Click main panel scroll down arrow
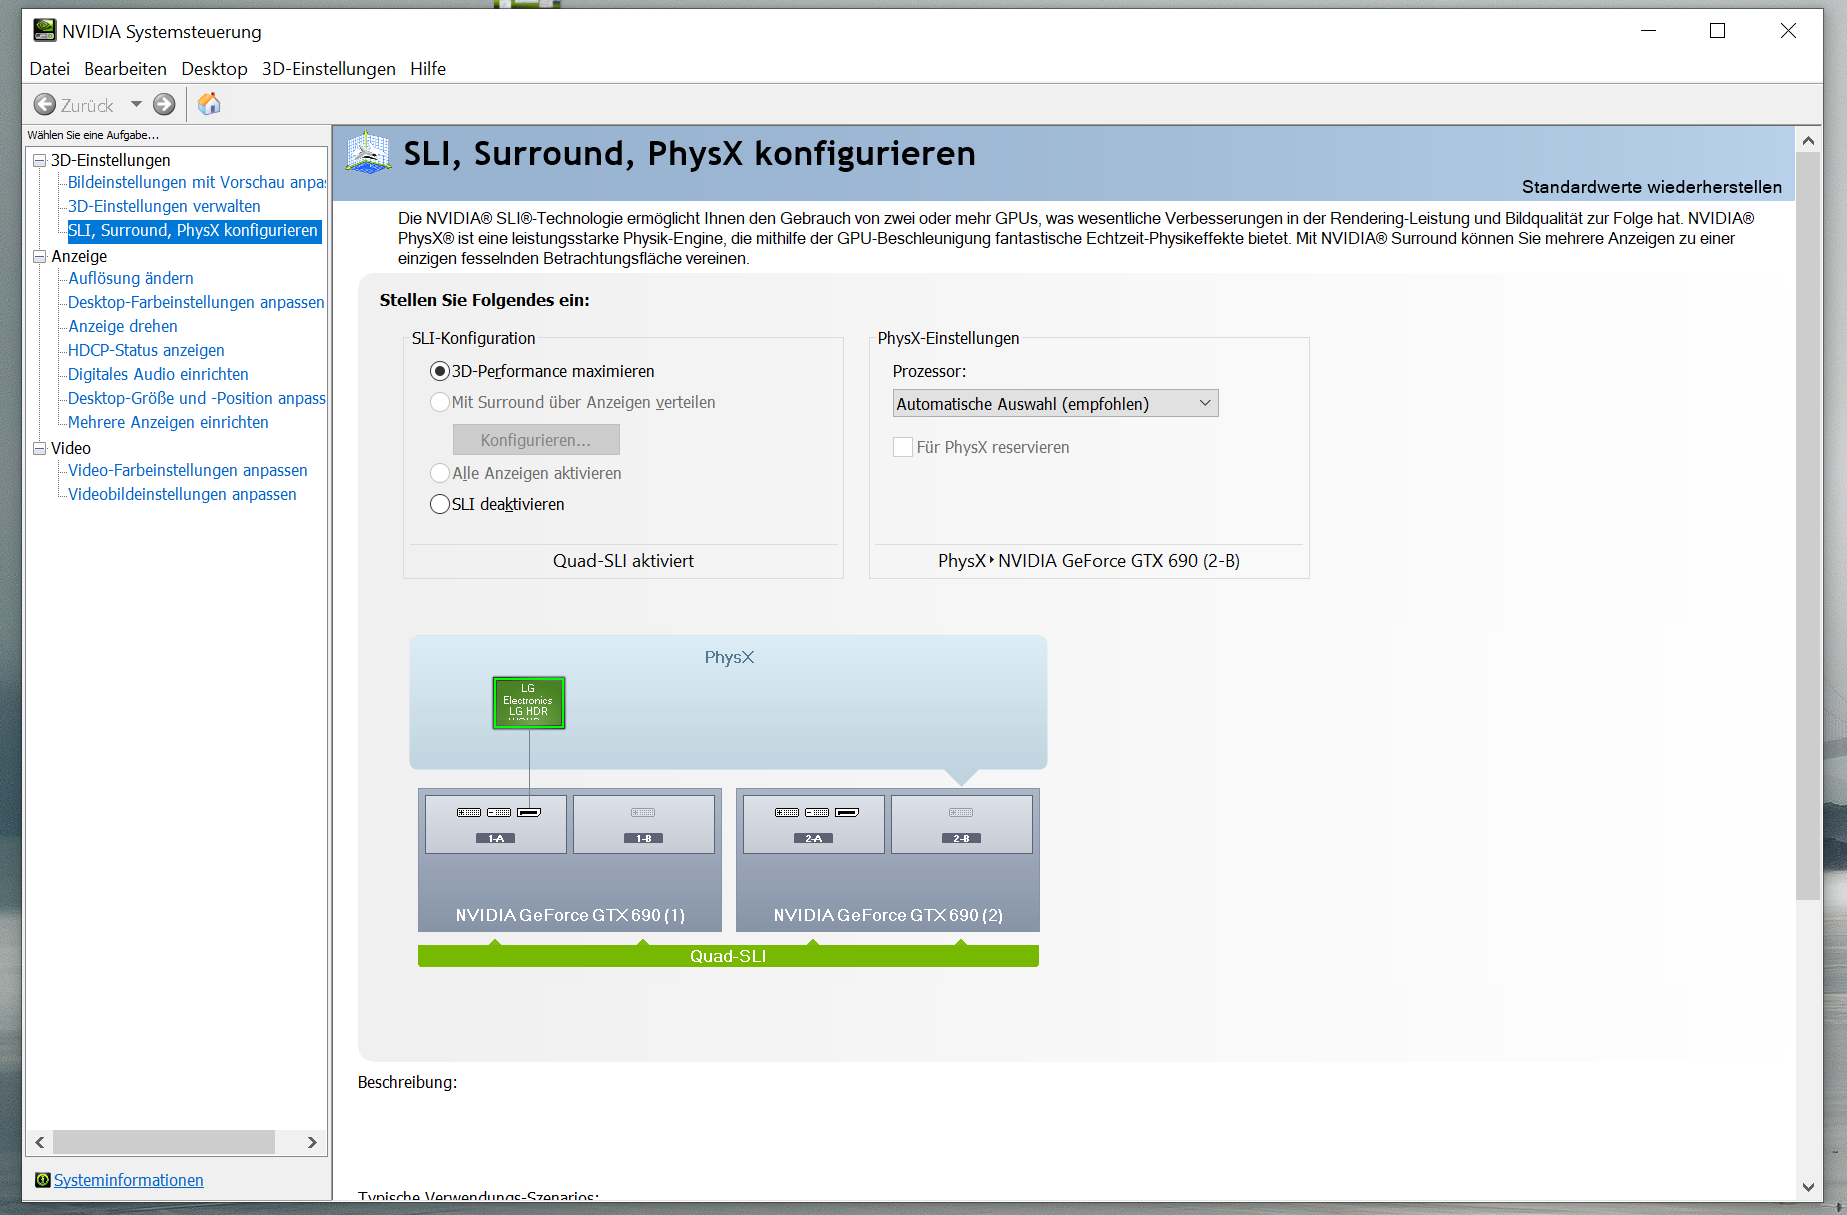Screen dimensions: 1847x1215 (1808, 1187)
